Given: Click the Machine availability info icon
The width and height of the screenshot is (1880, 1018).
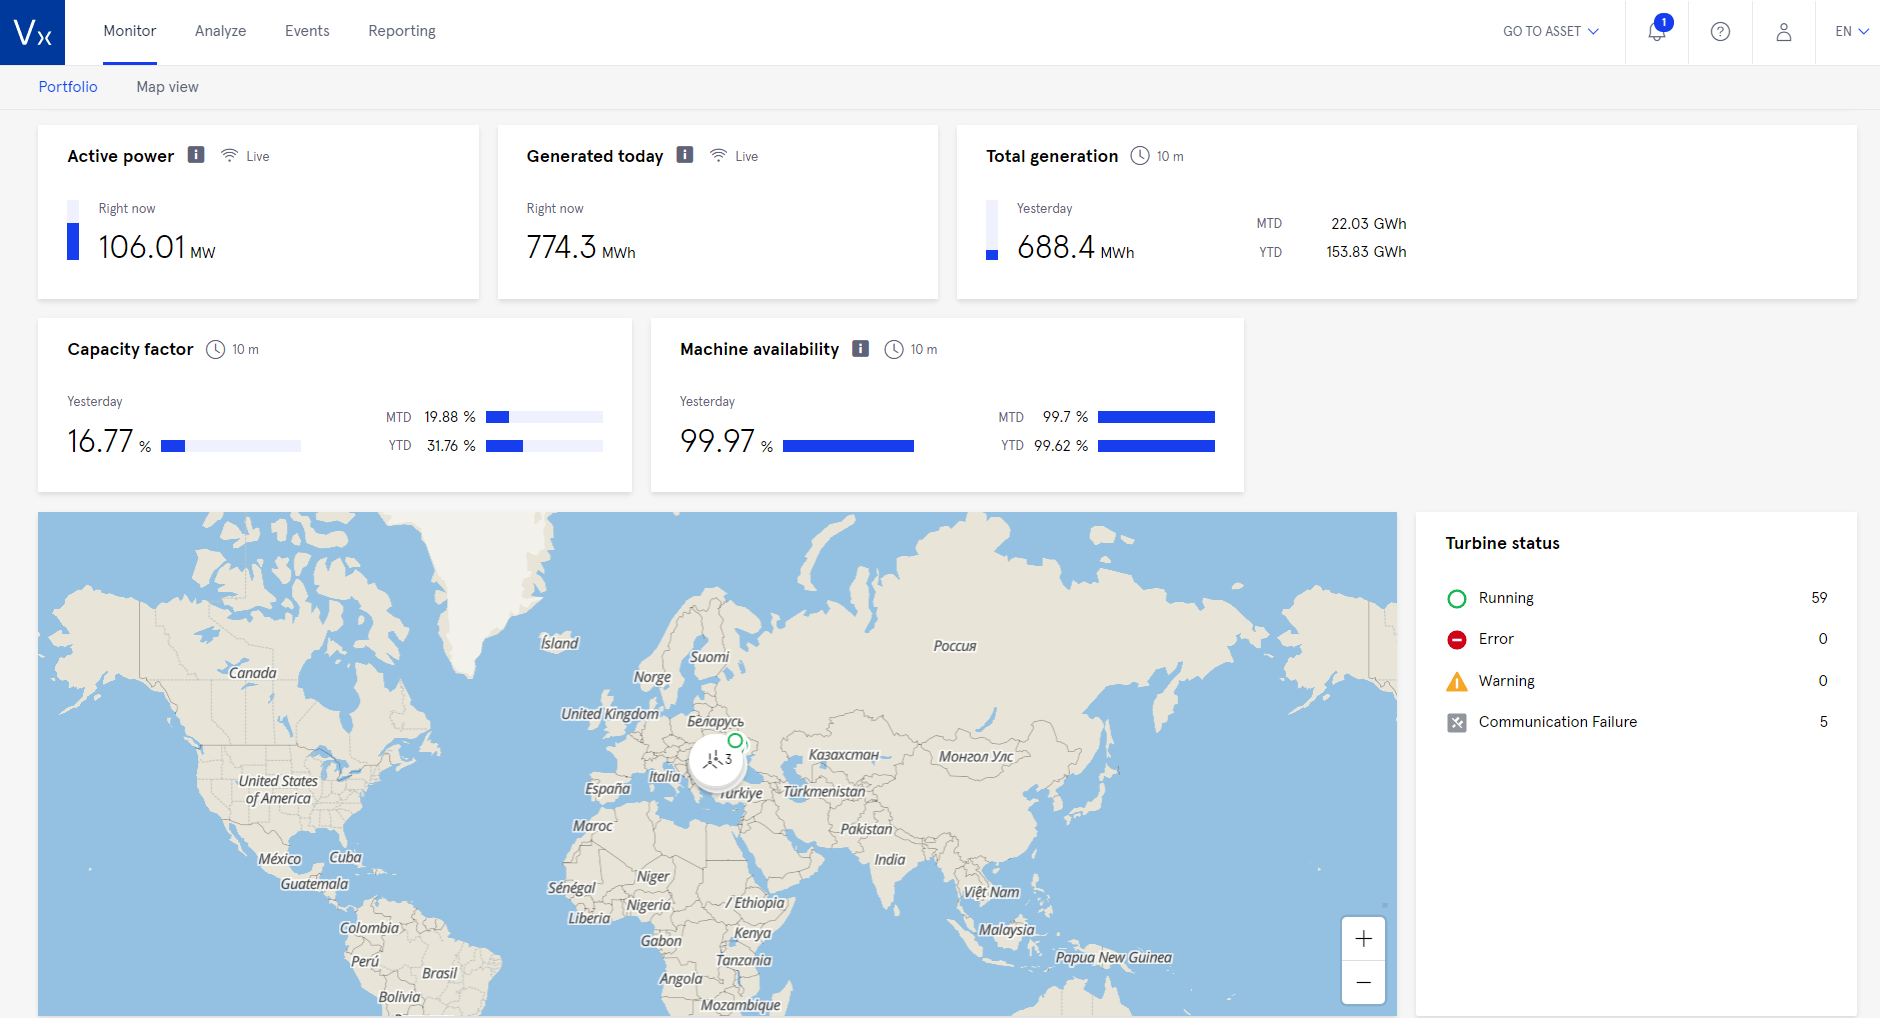Looking at the screenshot, I should tap(860, 348).
